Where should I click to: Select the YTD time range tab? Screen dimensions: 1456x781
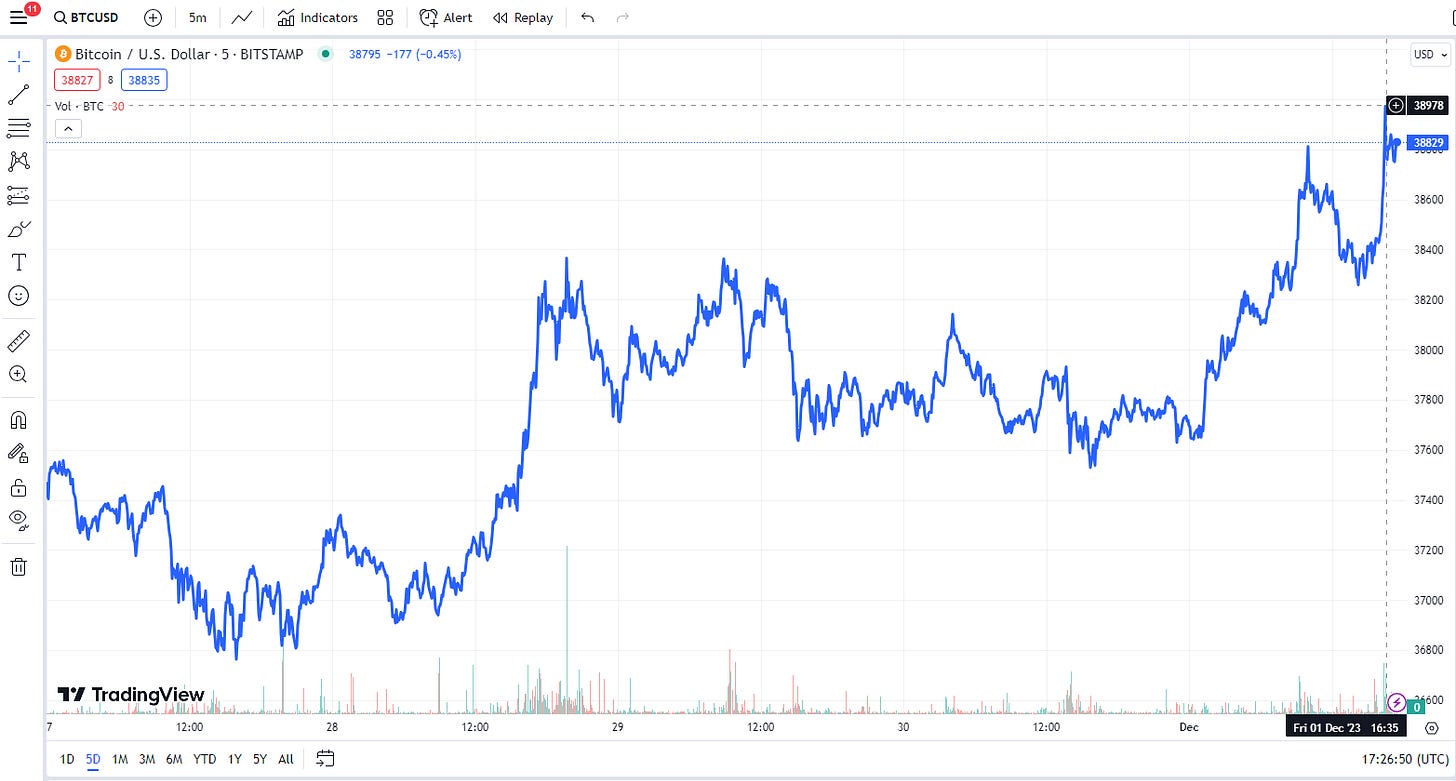[204, 759]
